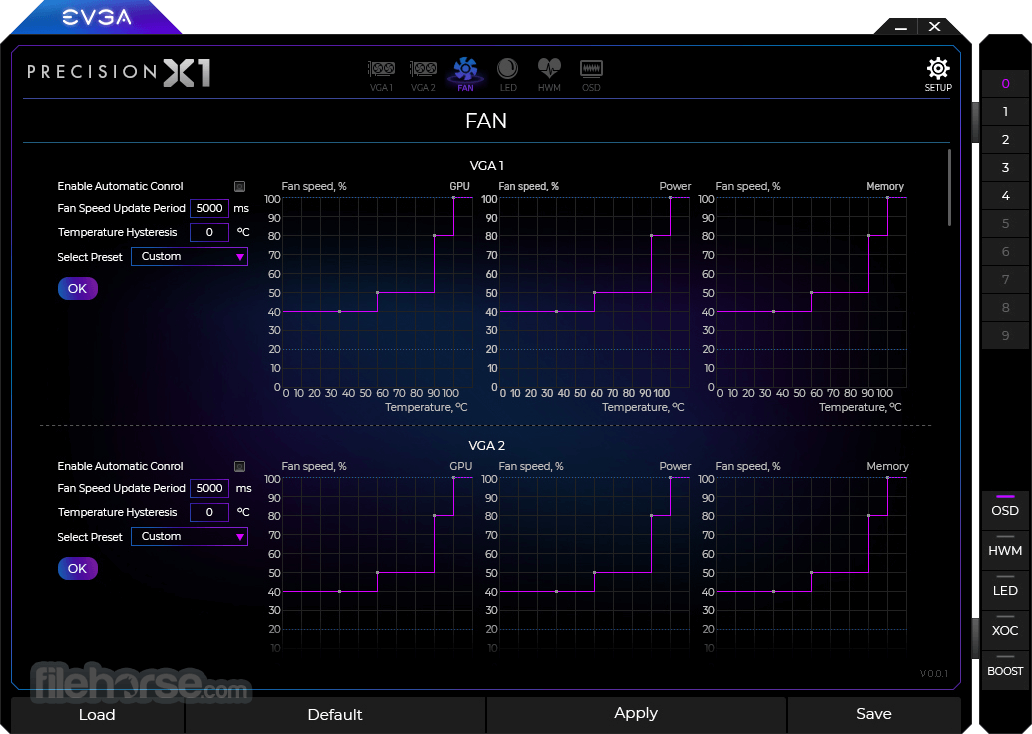This screenshot has height=734, width=1032.
Task: Select profile slot 4
Action: click(x=1005, y=196)
